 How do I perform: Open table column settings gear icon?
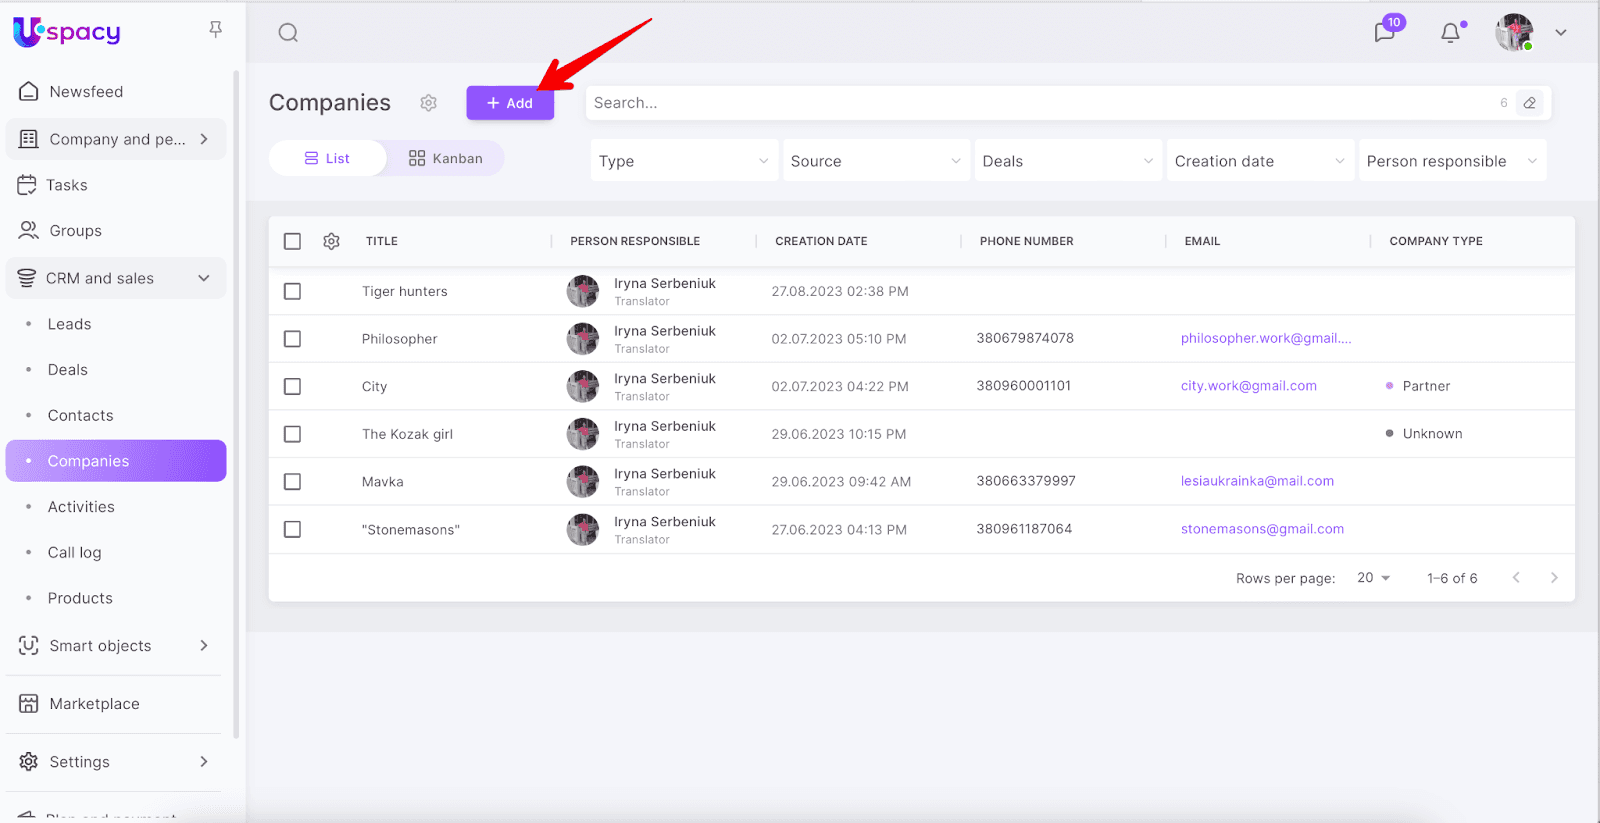point(332,241)
